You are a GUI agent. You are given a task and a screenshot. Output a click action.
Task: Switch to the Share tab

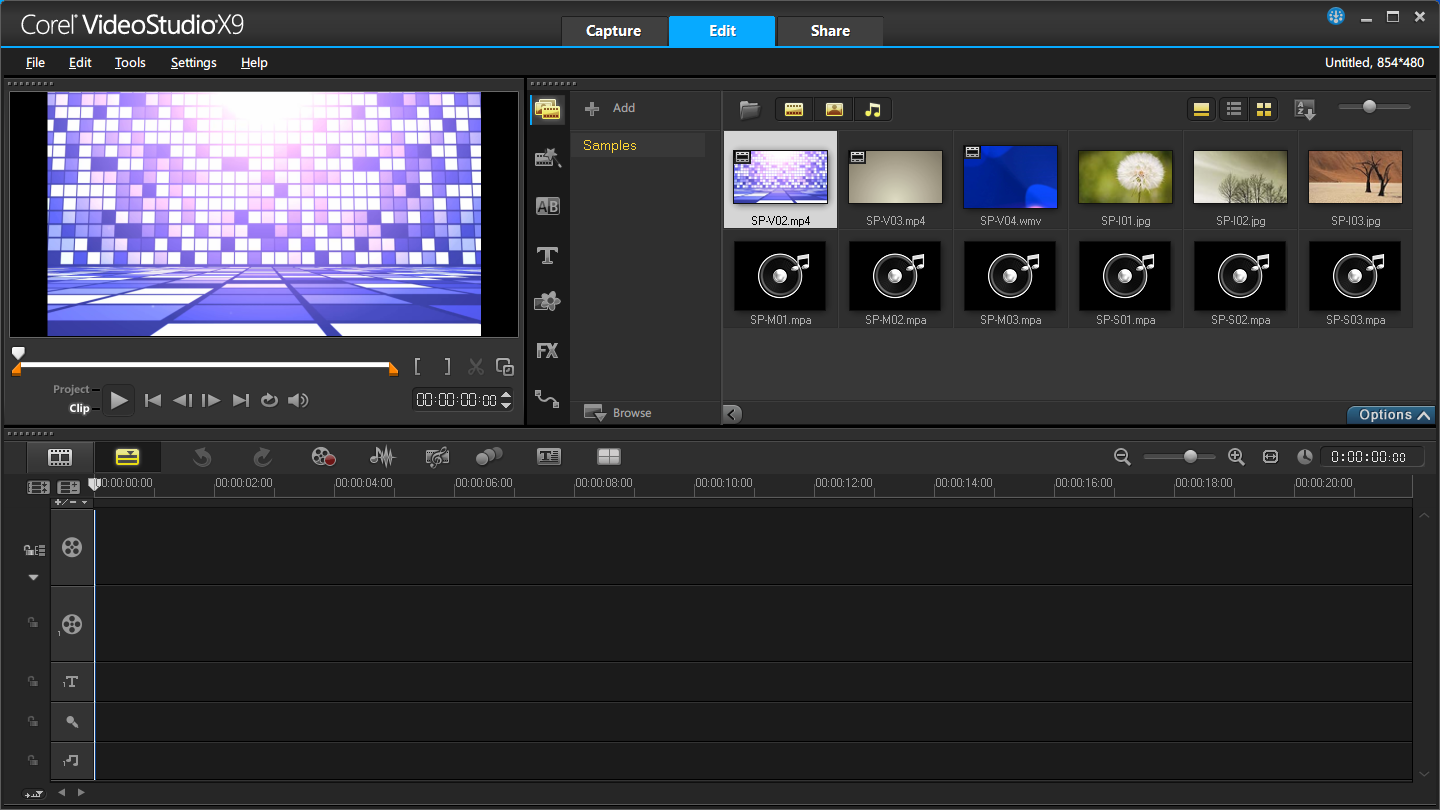(830, 31)
